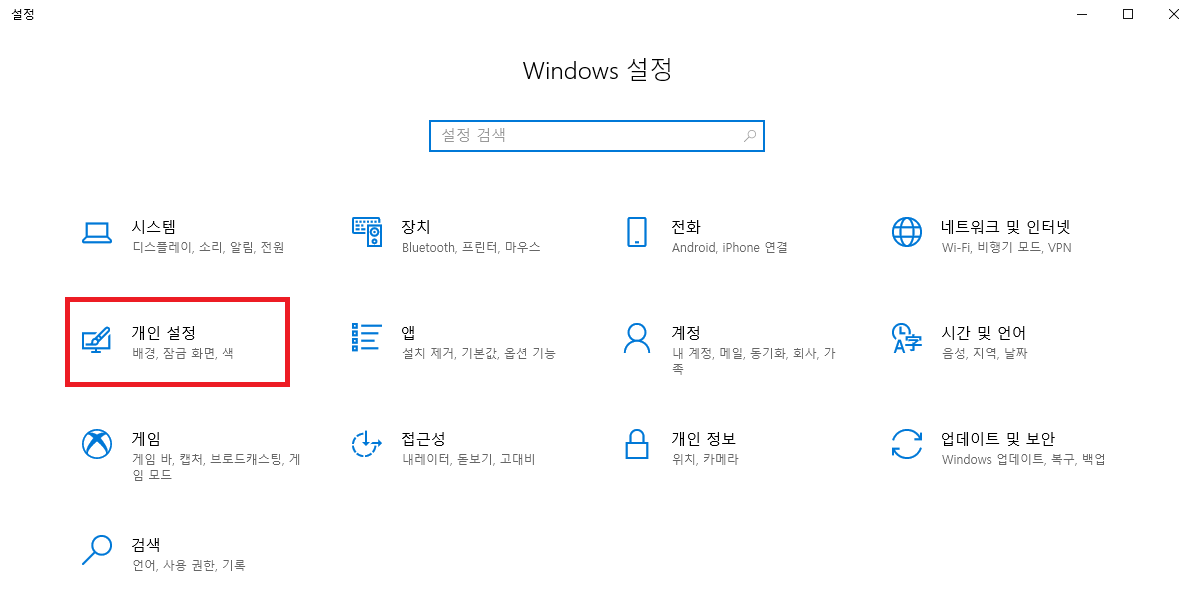Viewport: 1186px width, 602px height.
Task: Open the 접근성 category title
Action: [424, 439]
